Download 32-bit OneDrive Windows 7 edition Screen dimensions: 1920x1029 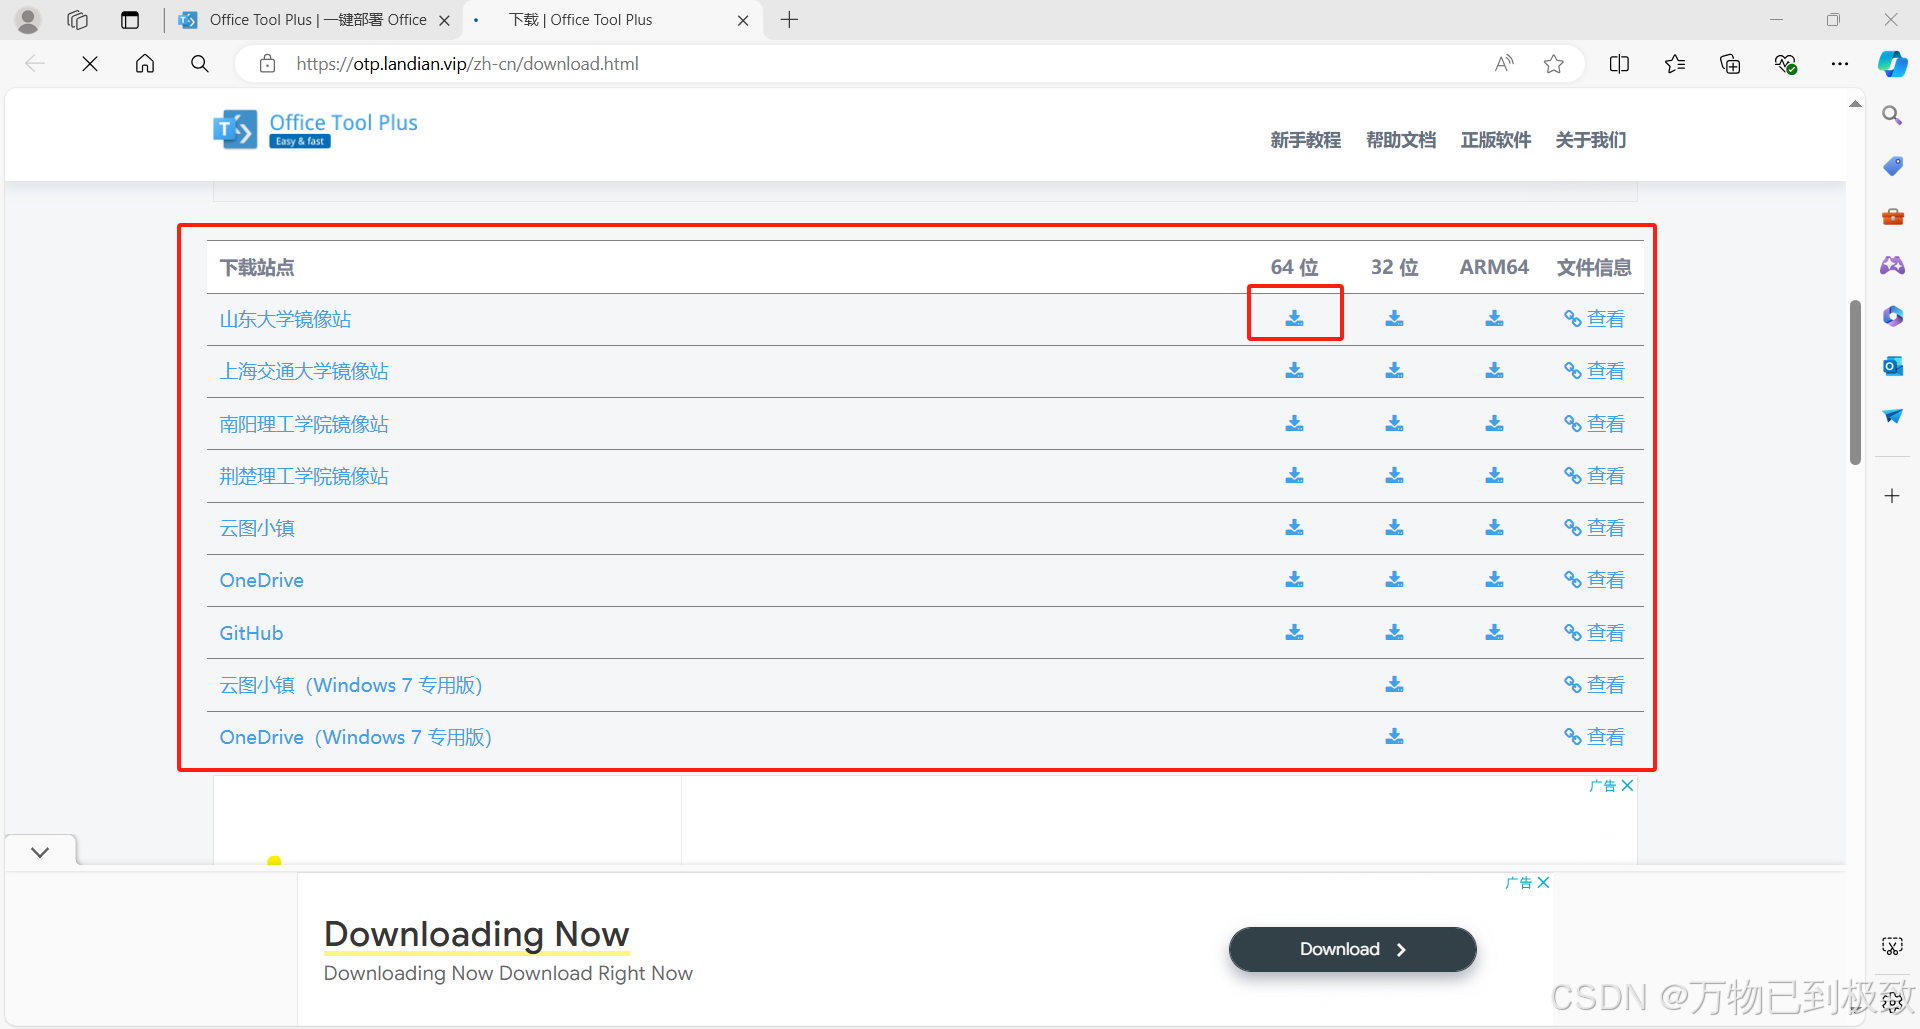1394,736
